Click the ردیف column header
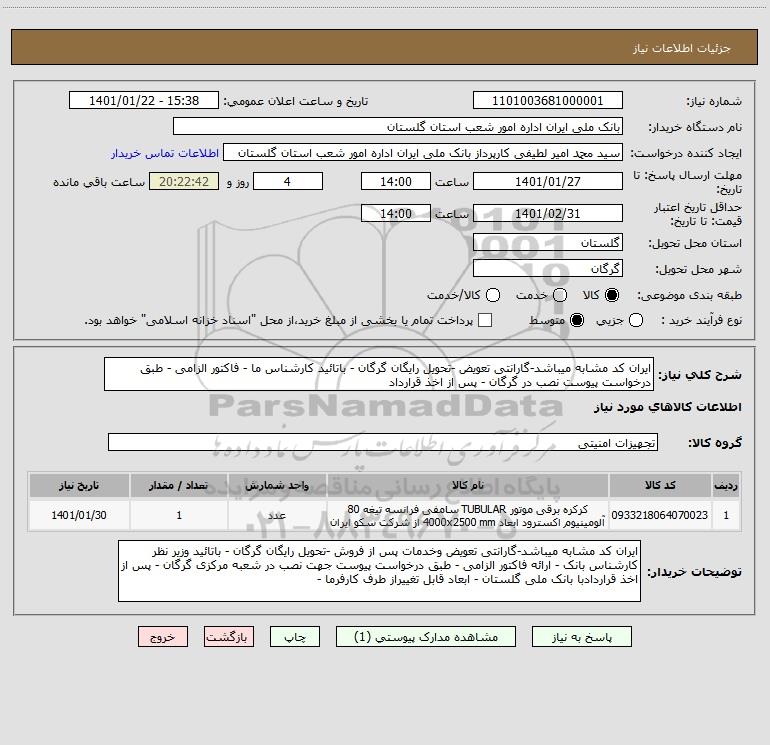This screenshot has height=745, width=770. click(x=726, y=485)
